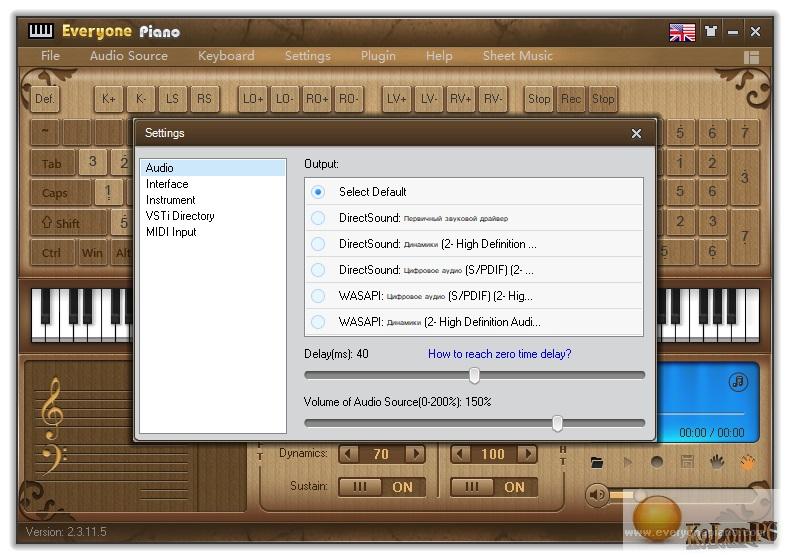Click the Ctrl key on virtual keyboard
The width and height of the screenshot is (787, 557).
pos(52,252)
